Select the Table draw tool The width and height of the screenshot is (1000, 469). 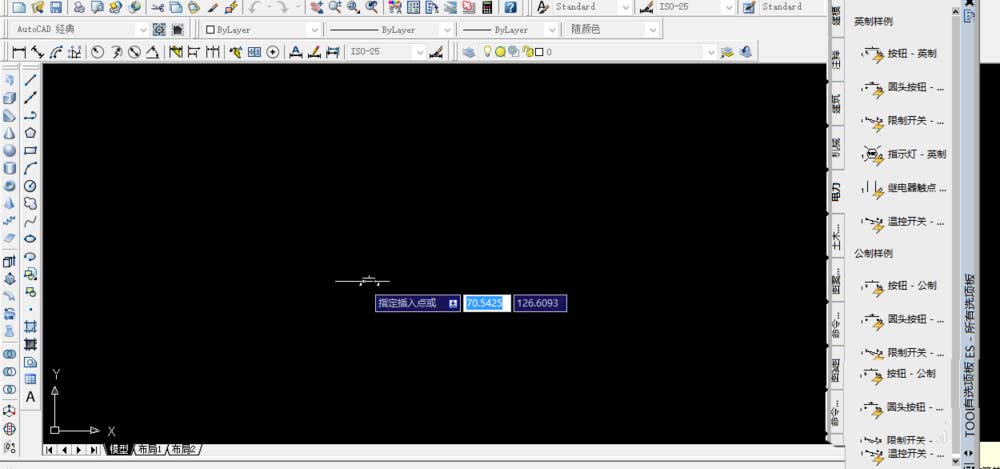pos(30,379)
